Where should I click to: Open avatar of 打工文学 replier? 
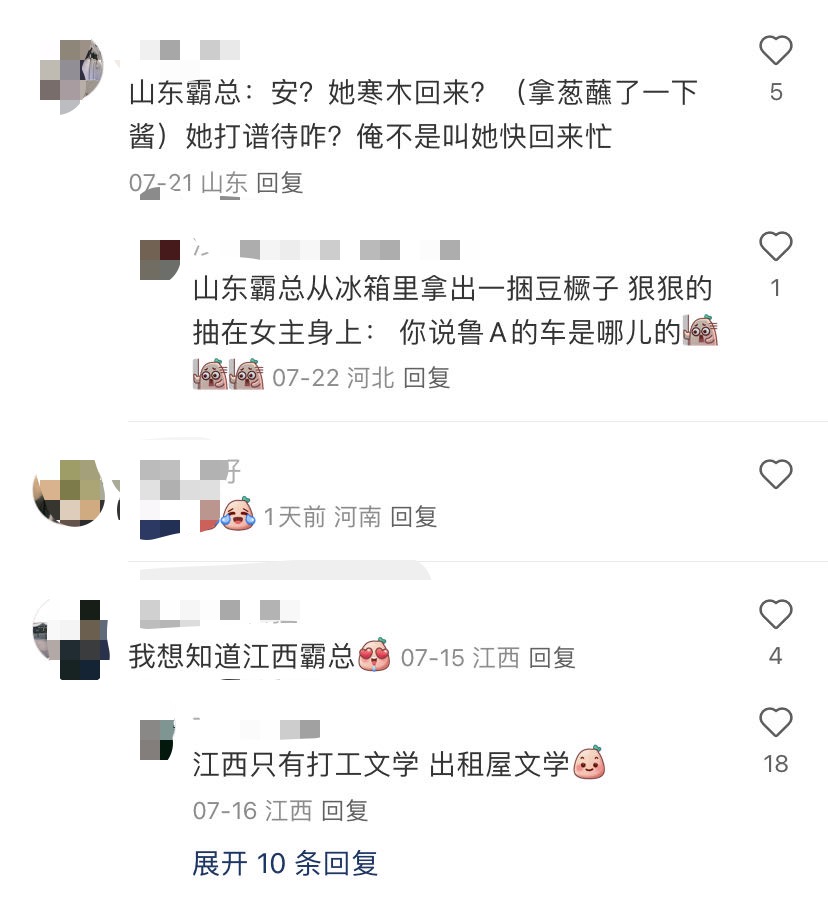(157, 739)
